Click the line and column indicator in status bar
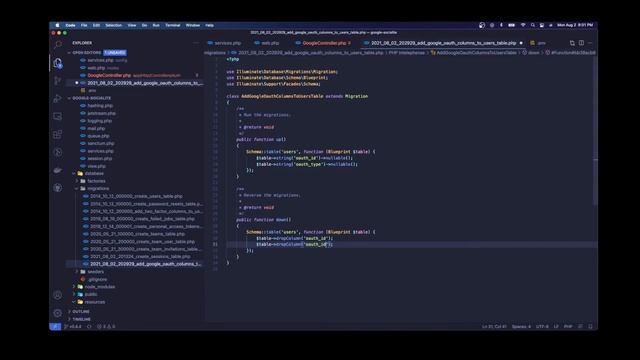Image resolution: width=640 pixels, height=360 pixels. (x=494, y=327)
